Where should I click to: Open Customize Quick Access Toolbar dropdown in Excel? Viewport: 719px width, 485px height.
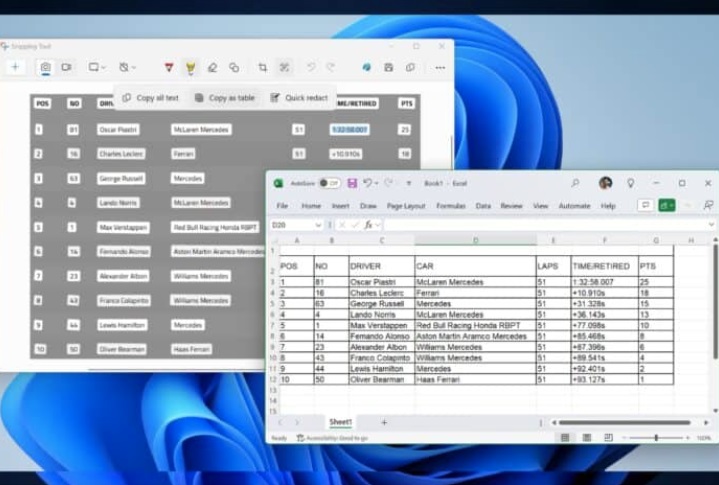point(409,184)
